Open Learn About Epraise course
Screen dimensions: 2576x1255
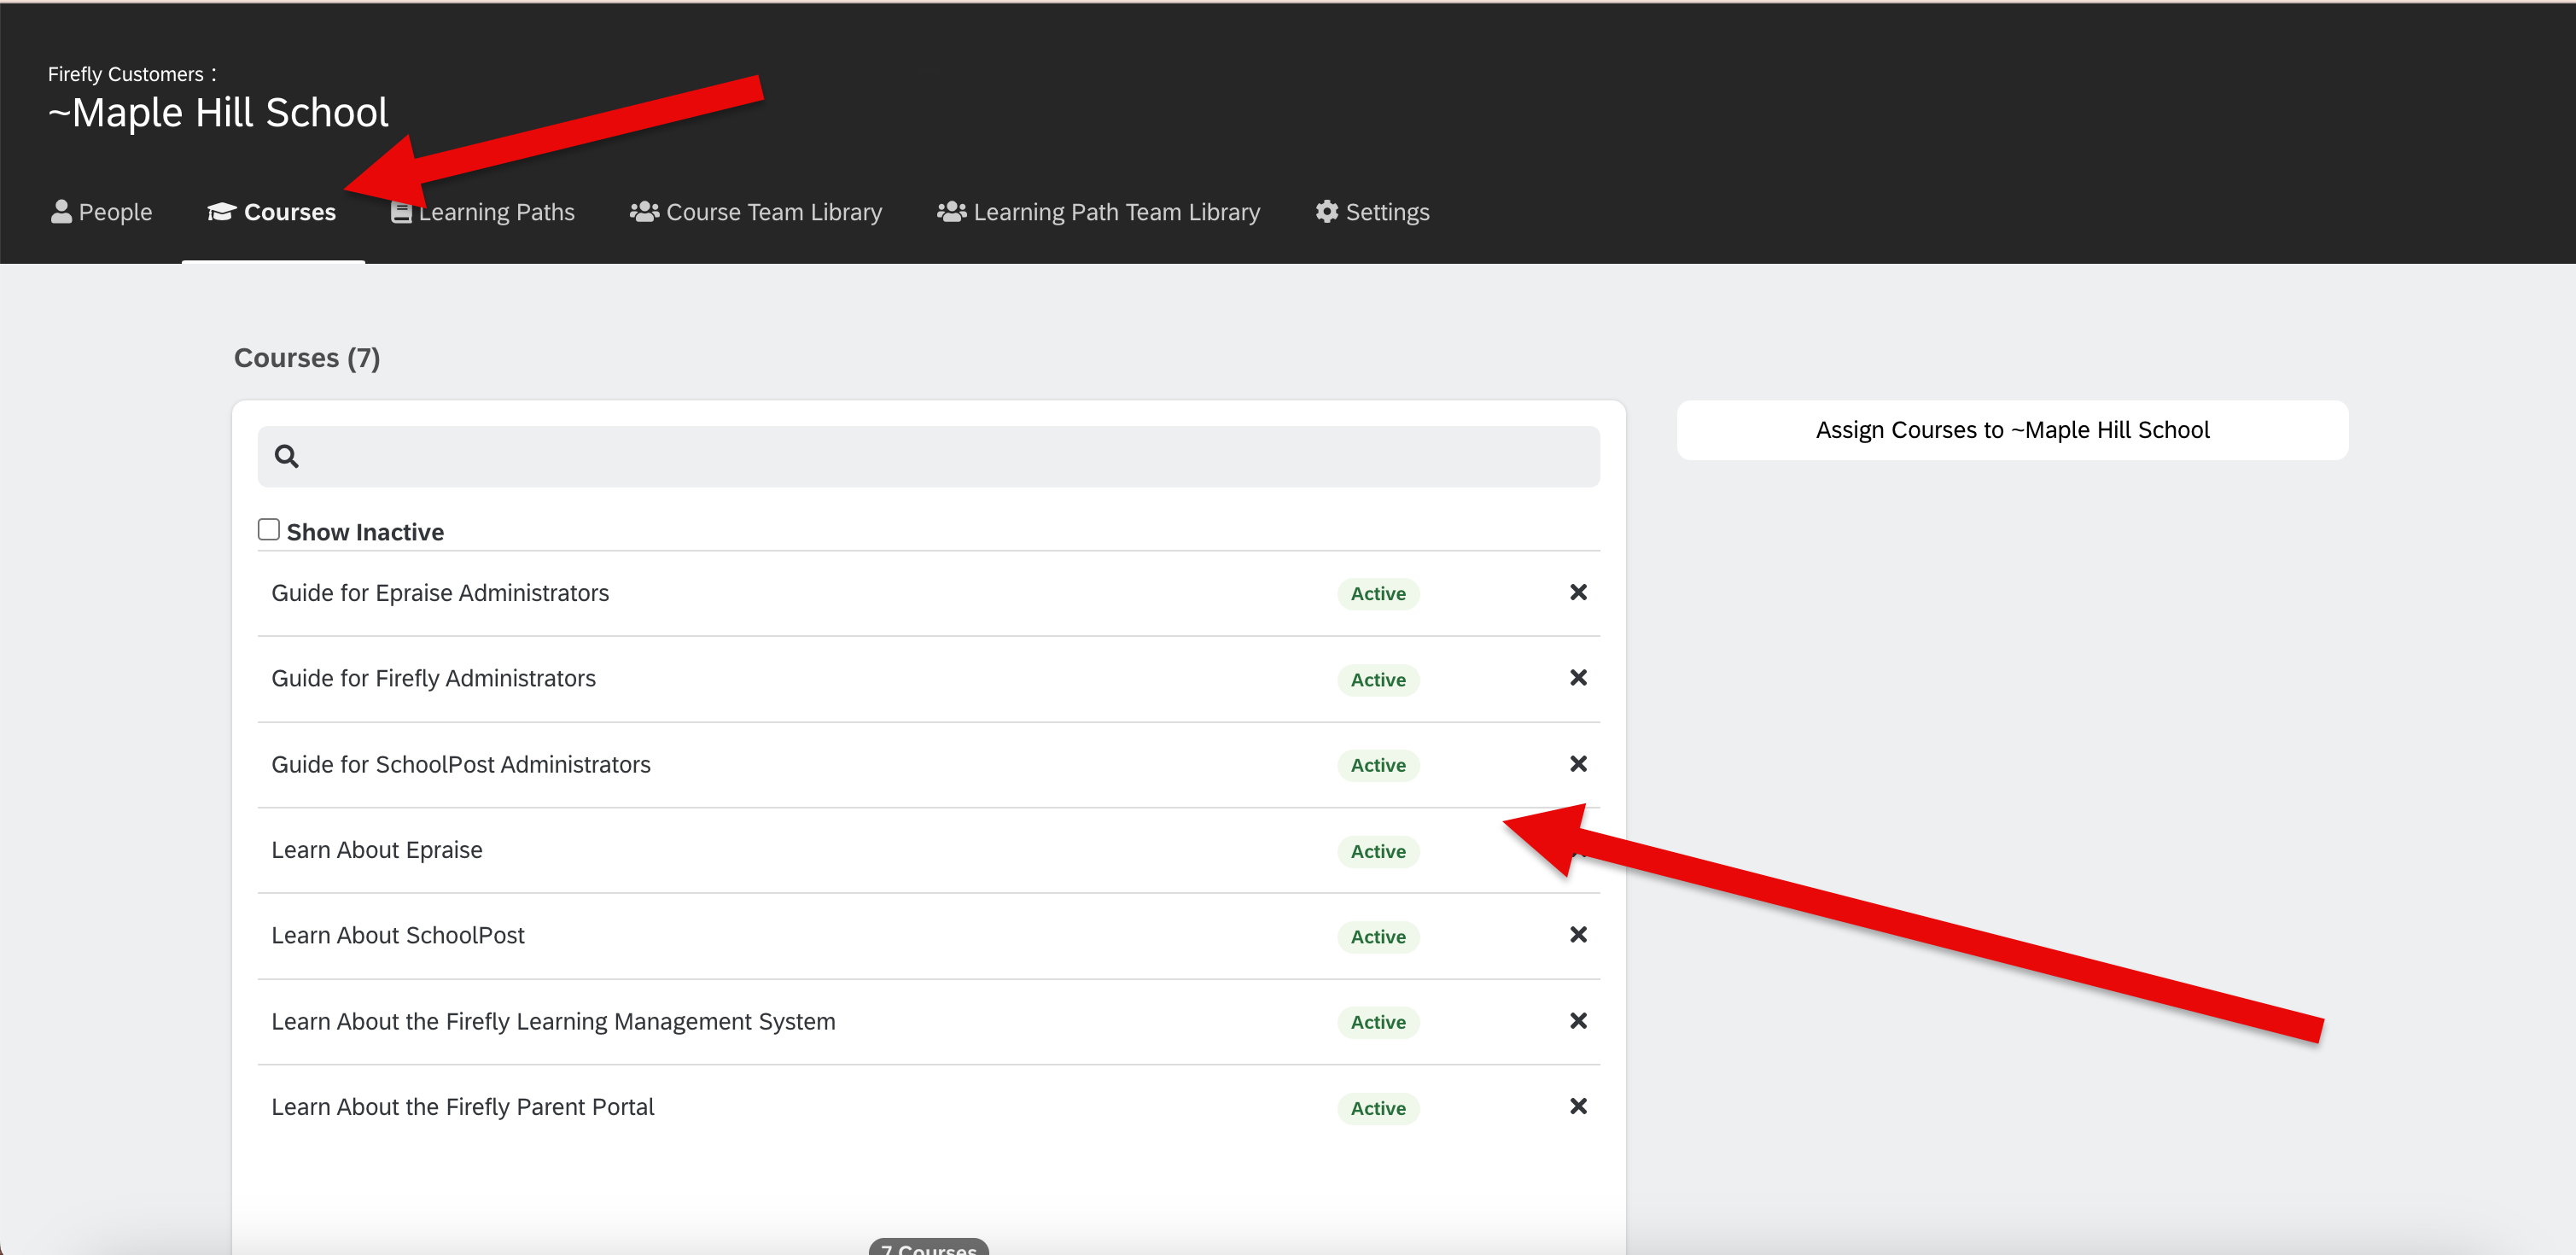click(377, 850)
